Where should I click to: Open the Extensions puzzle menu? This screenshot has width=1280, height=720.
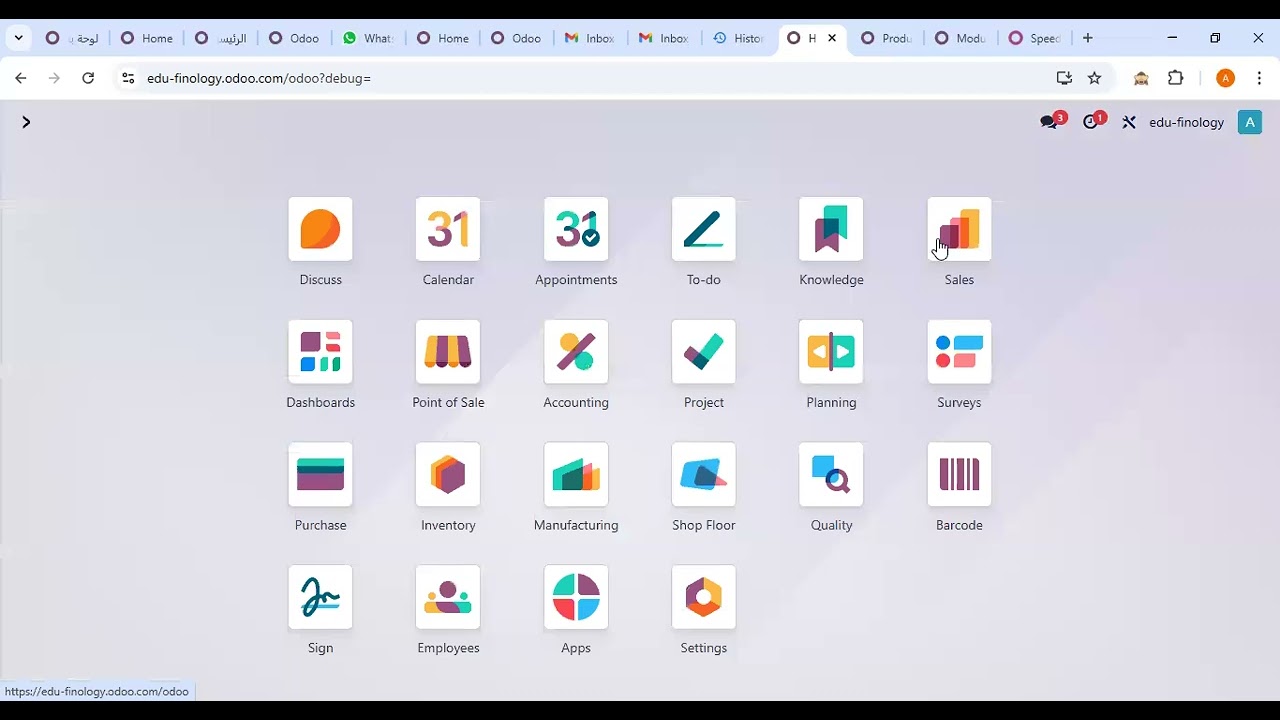coord(1176,78)
